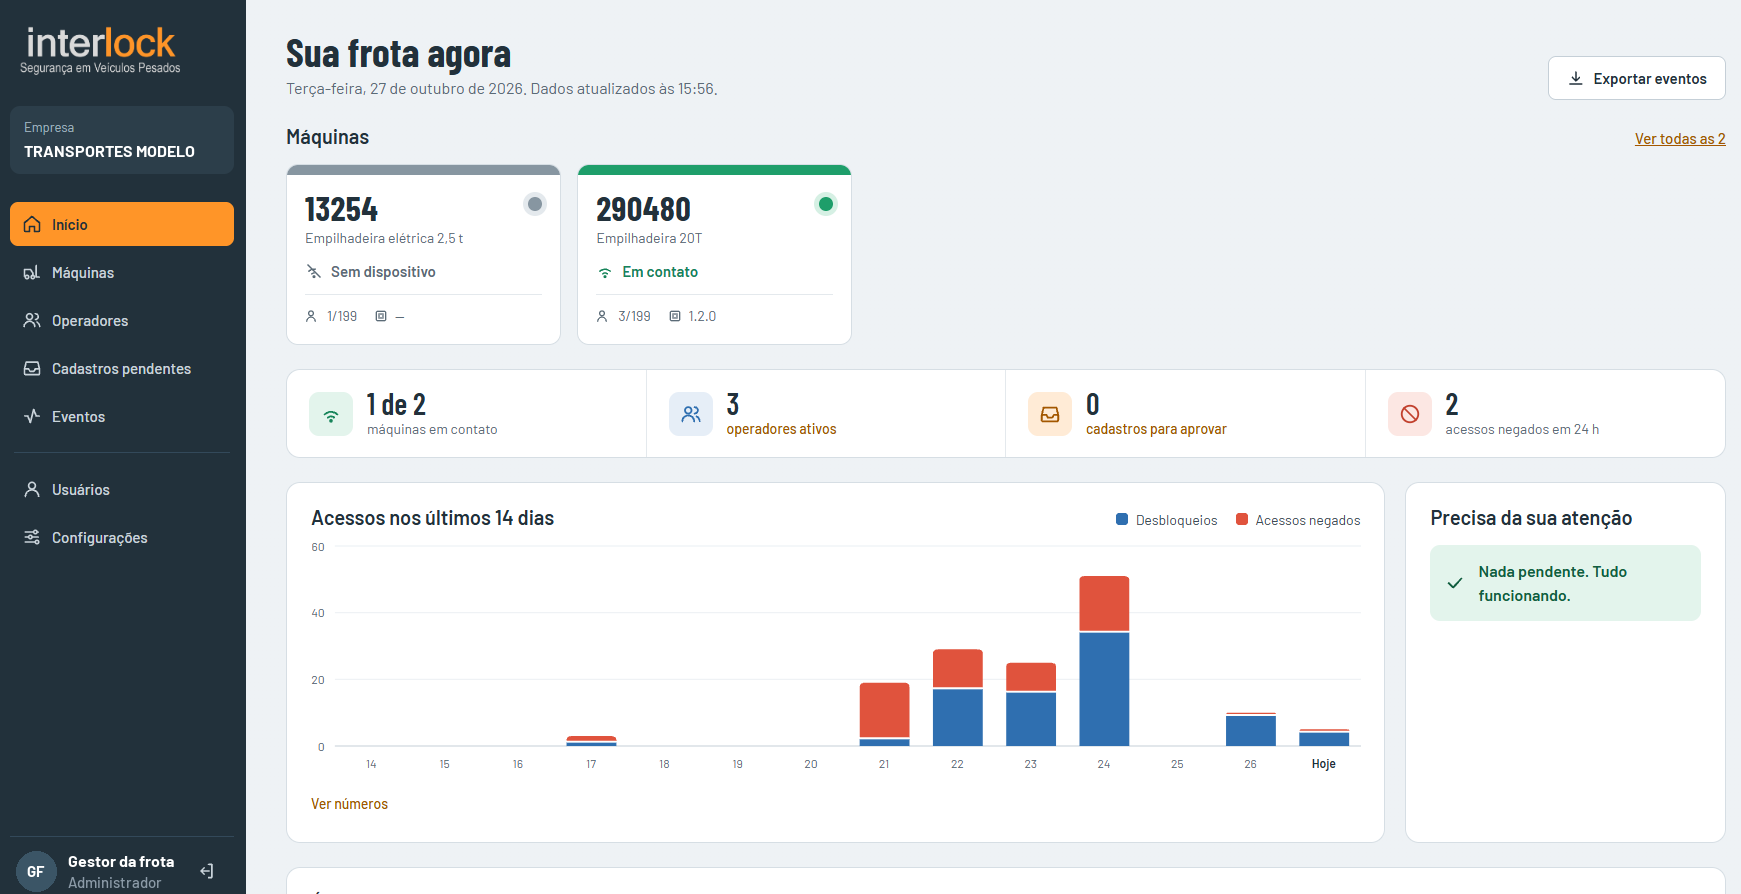
Task: Click the operators icon in operadores ativos tile
Action: [x=691, y=414]
